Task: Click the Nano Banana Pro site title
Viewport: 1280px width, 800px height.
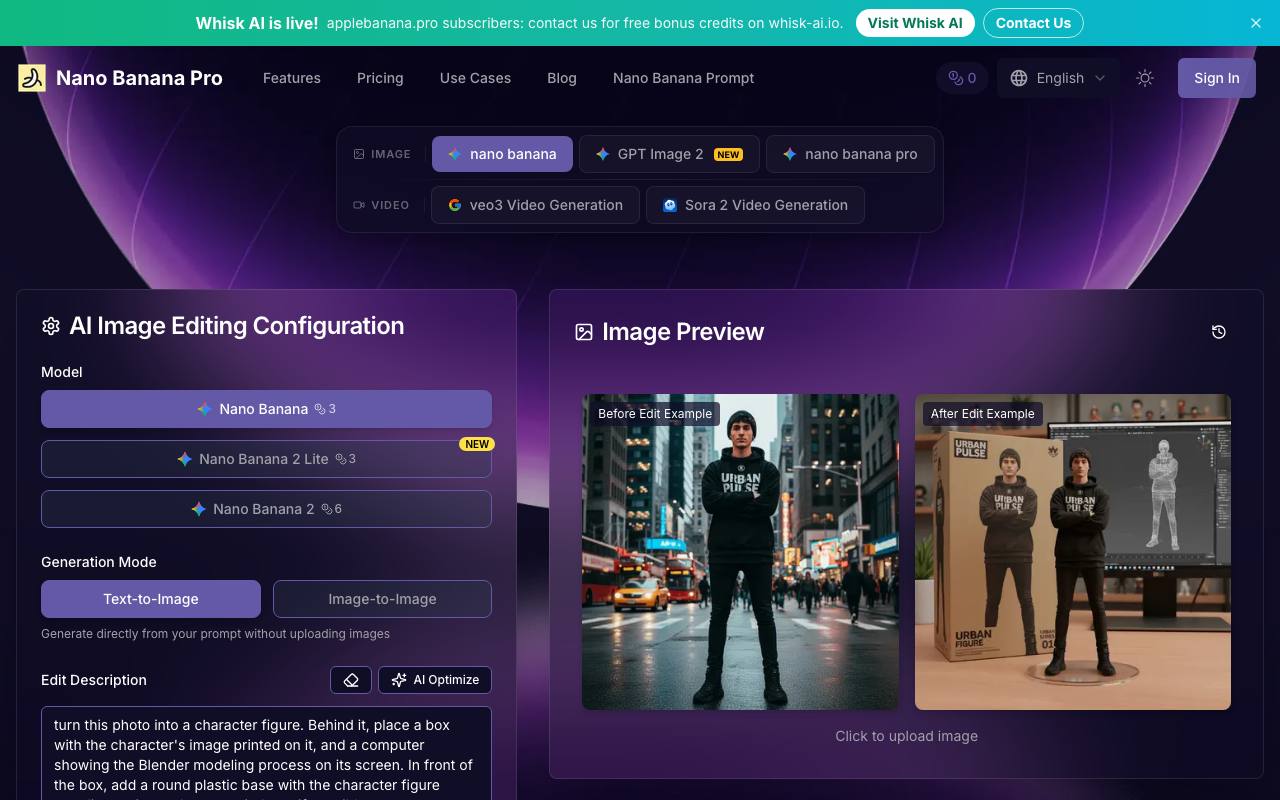Action: tap(139, 78)
